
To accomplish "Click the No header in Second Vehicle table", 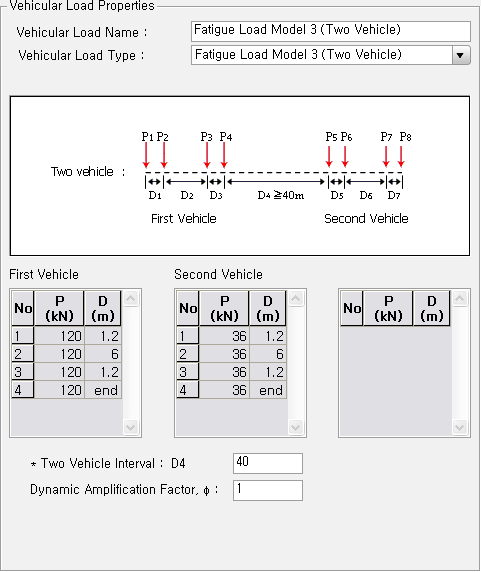I will 187,308.
